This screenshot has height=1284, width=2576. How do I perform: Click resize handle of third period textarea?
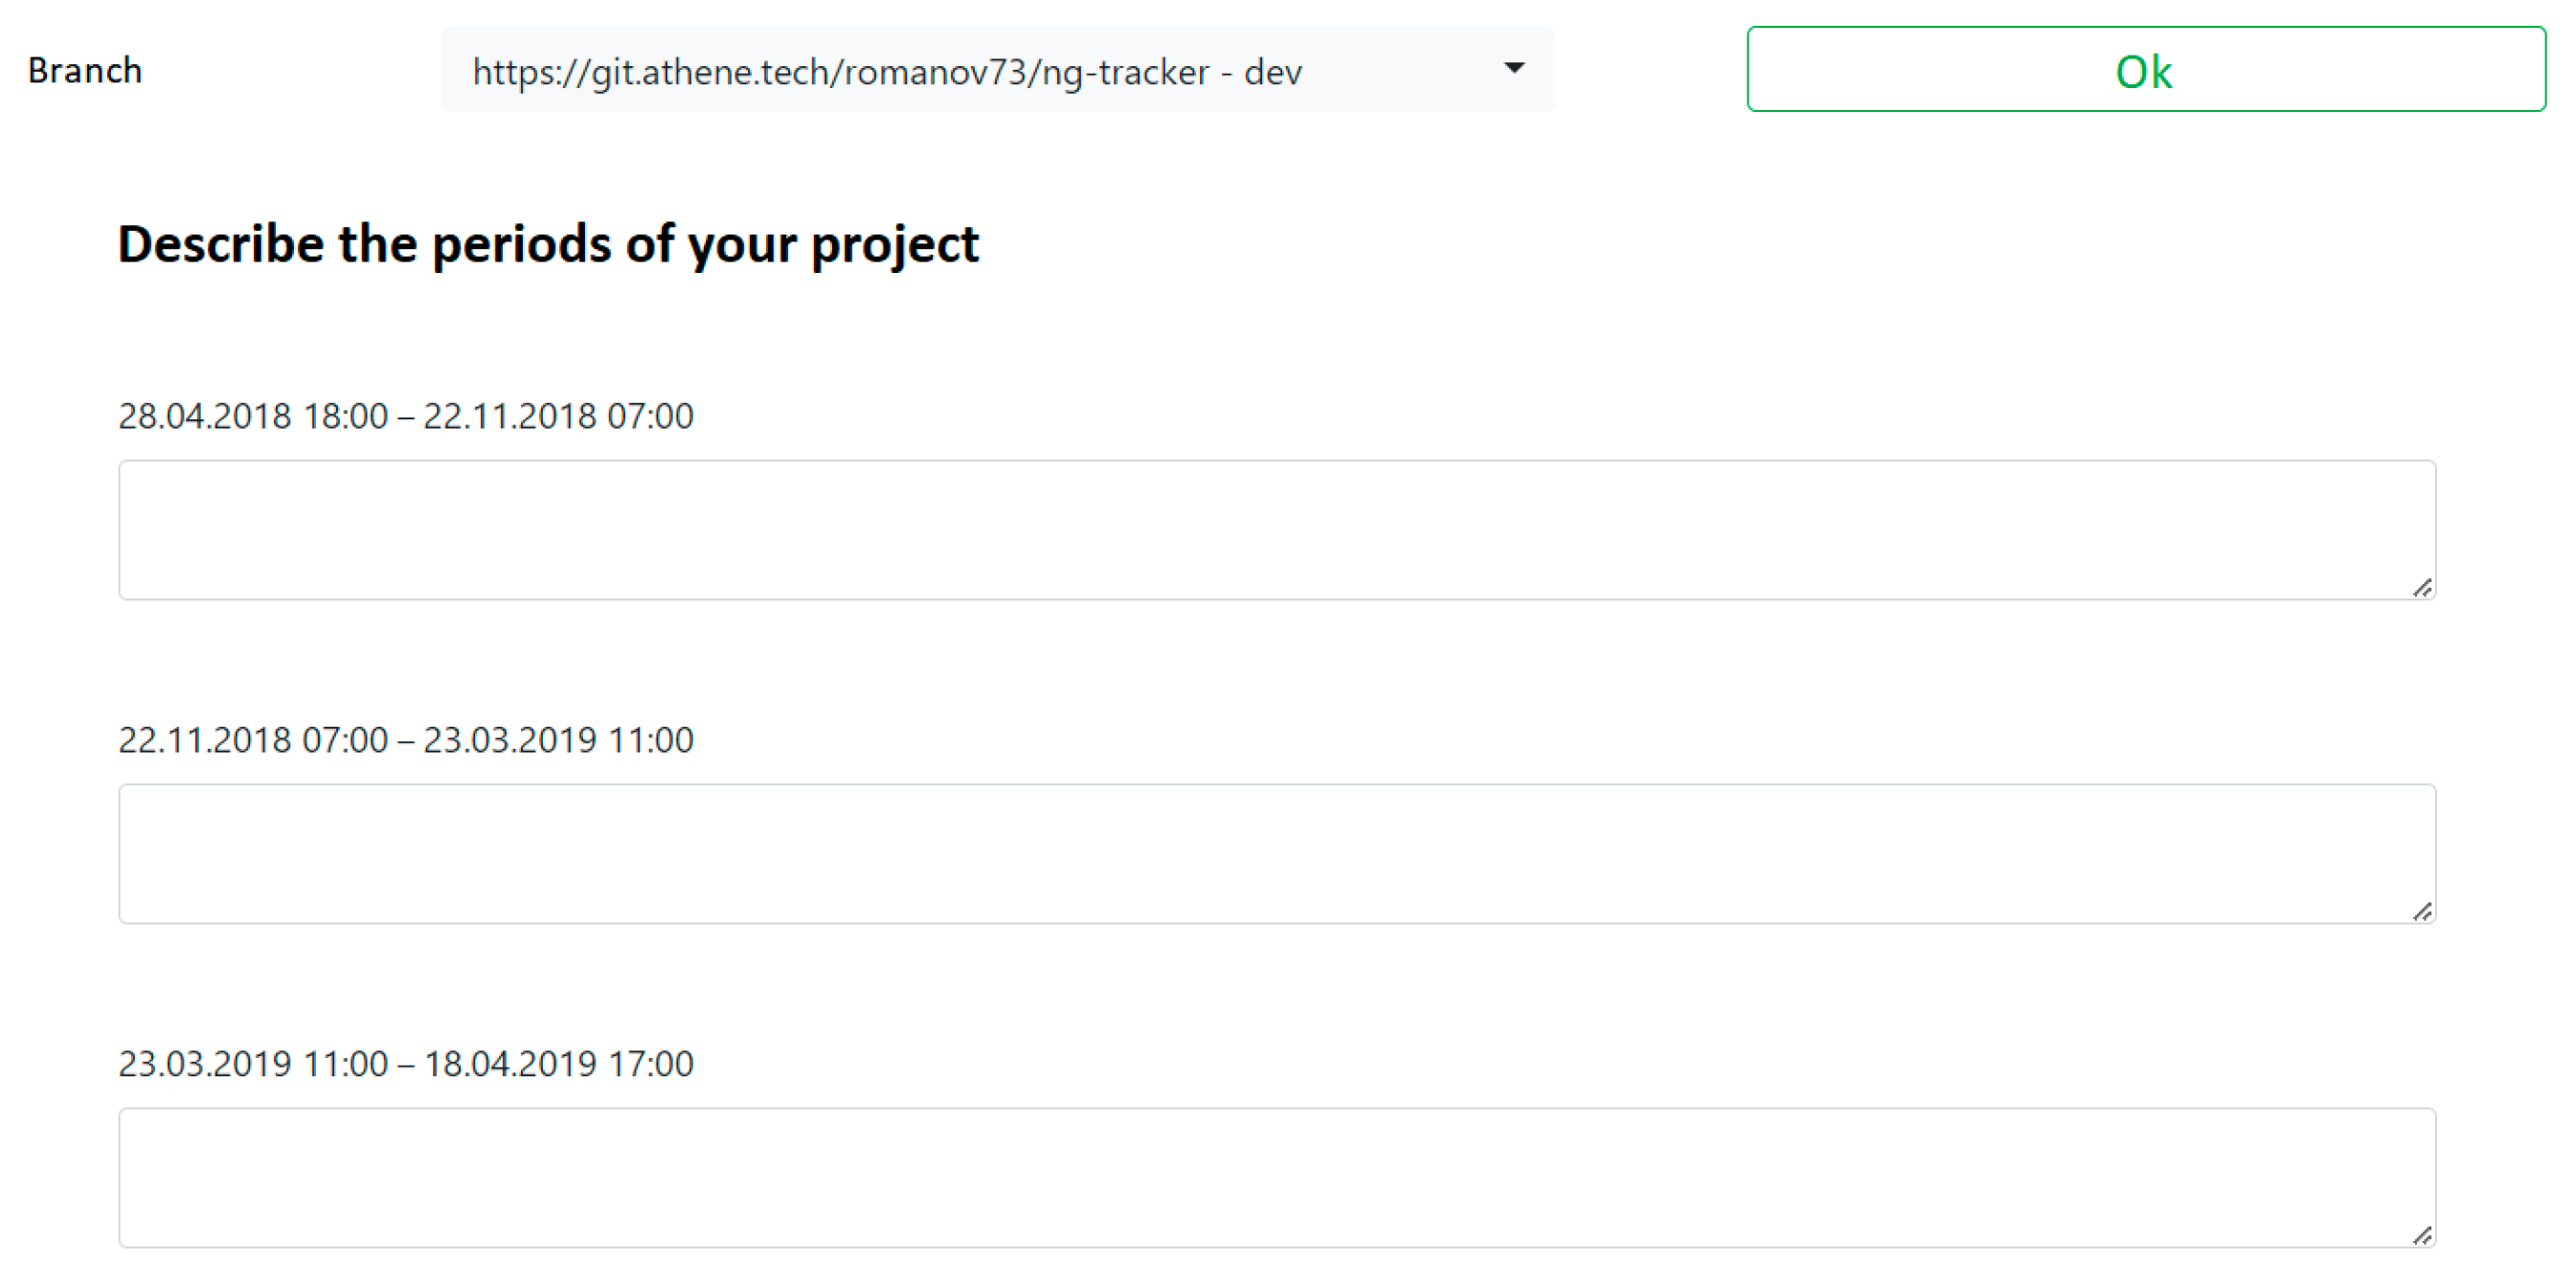click(2422, 1236)
